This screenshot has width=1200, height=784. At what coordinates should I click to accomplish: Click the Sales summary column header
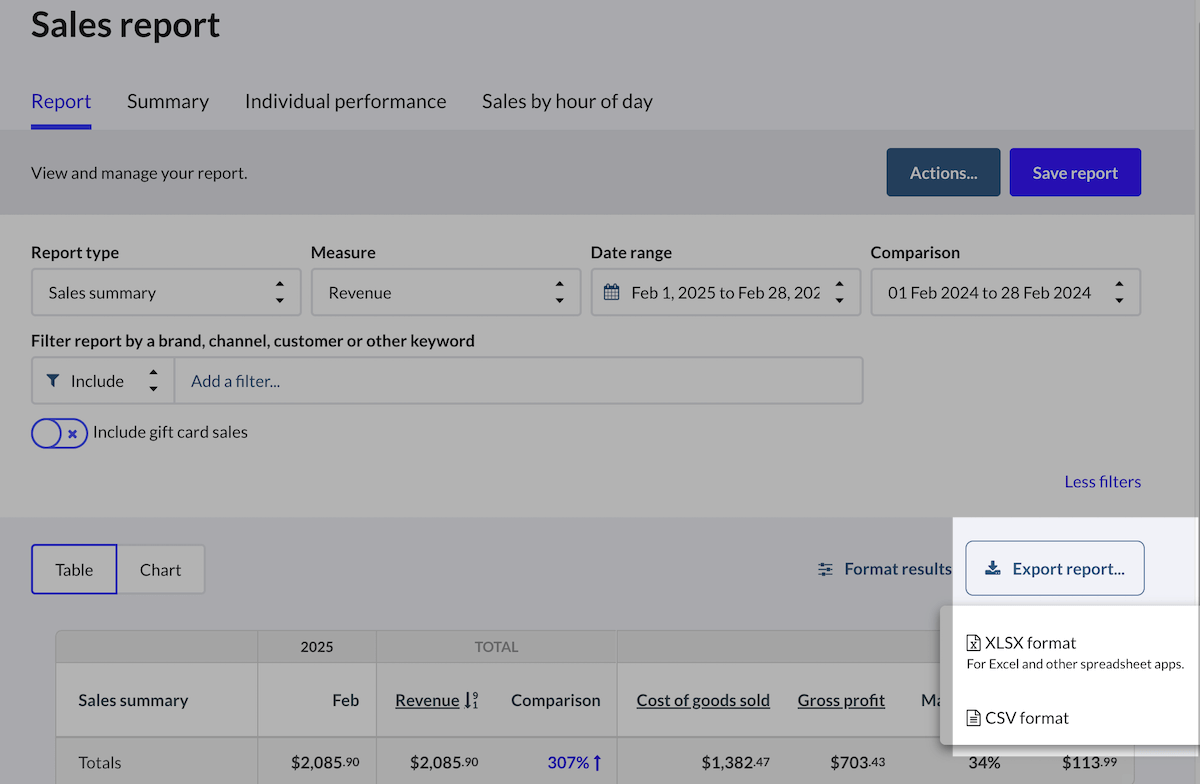133,700
